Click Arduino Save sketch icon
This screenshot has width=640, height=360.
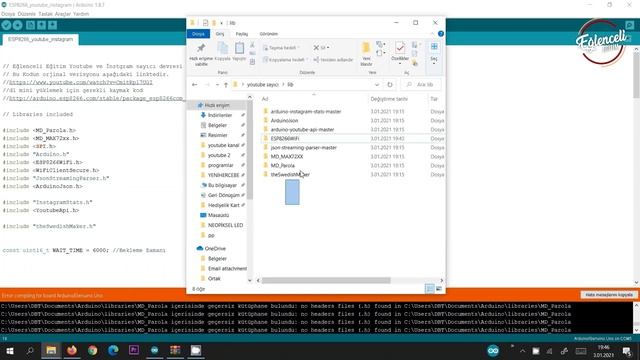(53, 25)
